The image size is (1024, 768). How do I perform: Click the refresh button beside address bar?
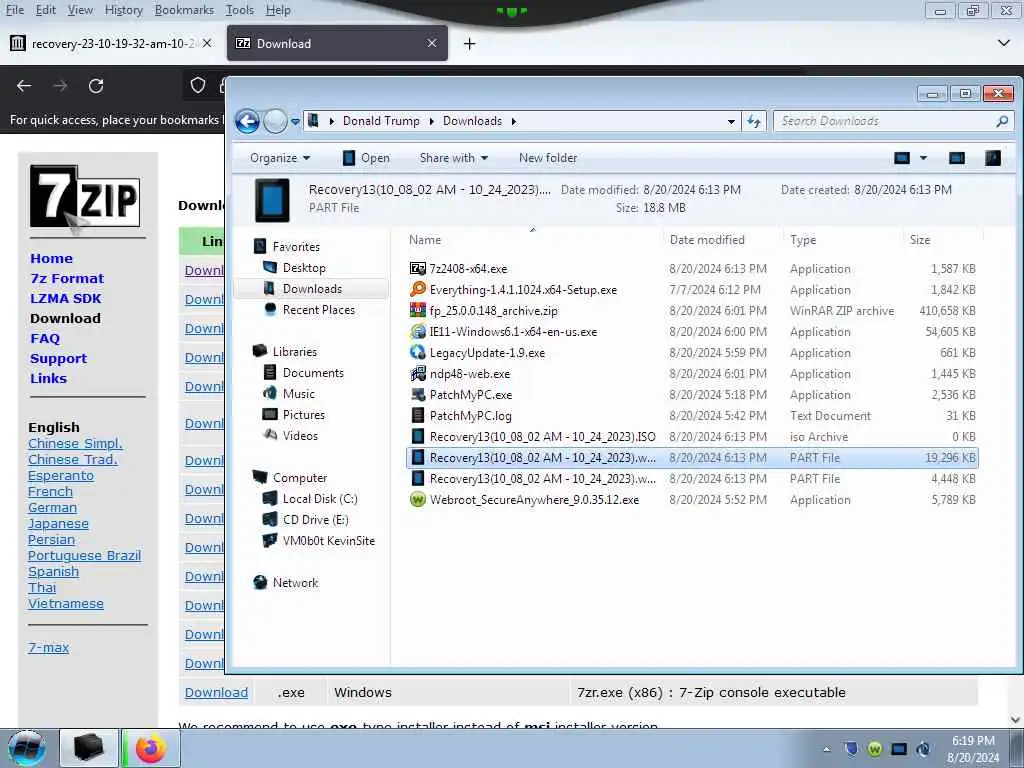pyautogui.click(x=754, y=121)
